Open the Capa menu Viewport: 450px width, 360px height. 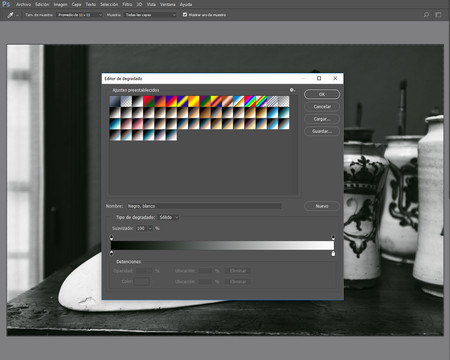(x=76, y=4)
